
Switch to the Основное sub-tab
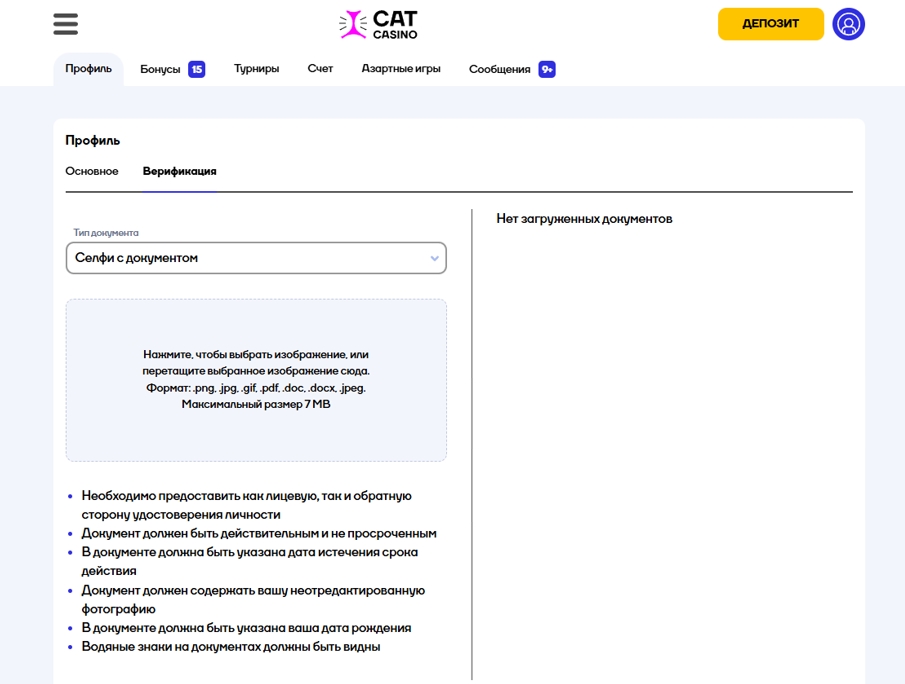click(x=92, y=171)
